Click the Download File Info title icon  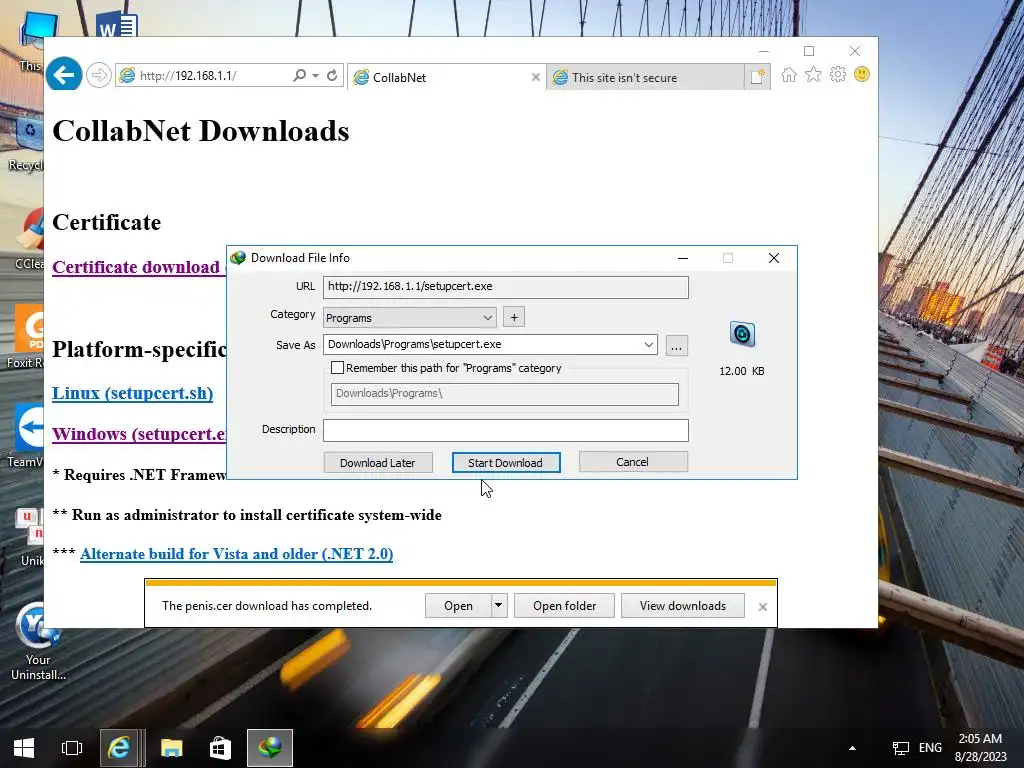click(238, 258)
